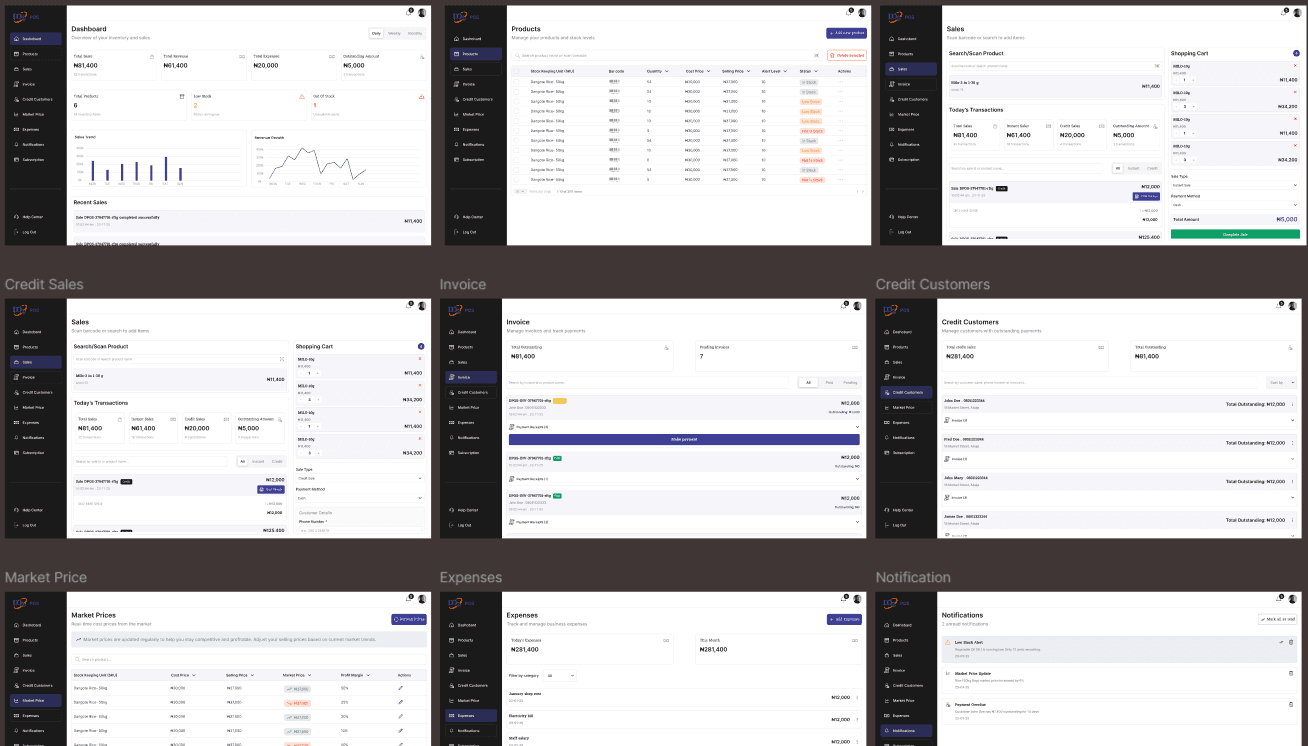1308x746 pixels.
Task: Open bell icon on Invoice screen
Action: tap(845, 305)
